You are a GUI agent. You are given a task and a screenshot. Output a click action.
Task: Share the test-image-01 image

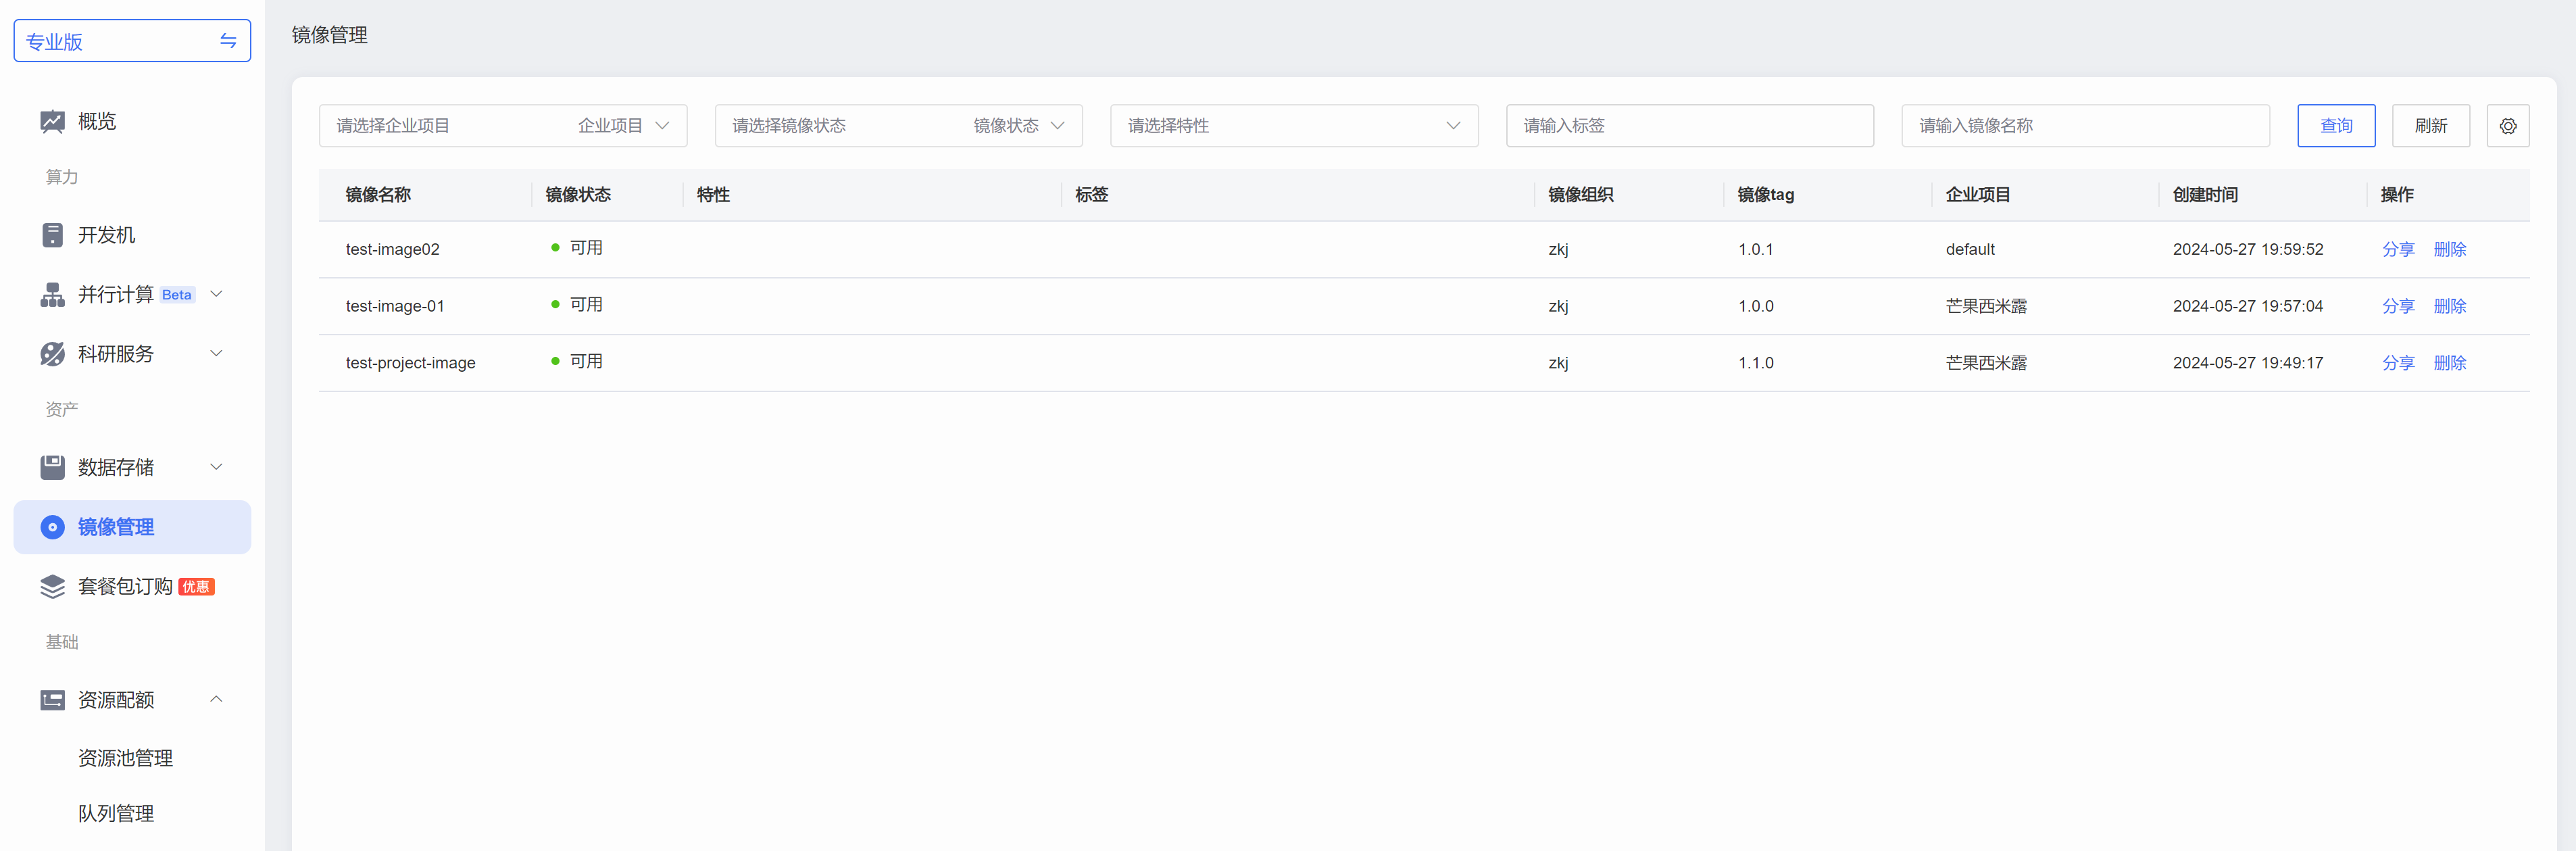[x=2398, y=306]
